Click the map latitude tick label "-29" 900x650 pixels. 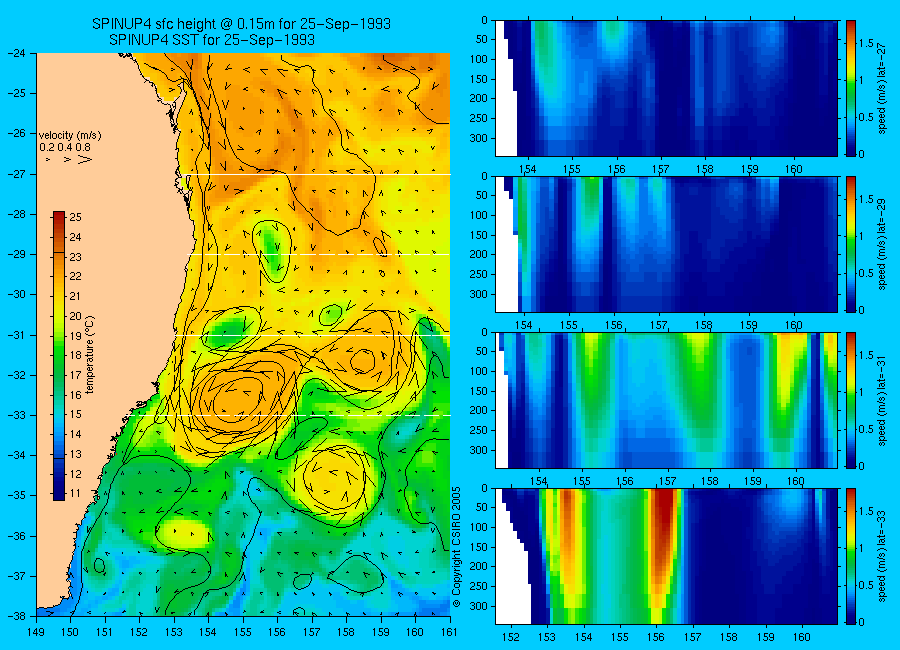click(x=16, y=254)
